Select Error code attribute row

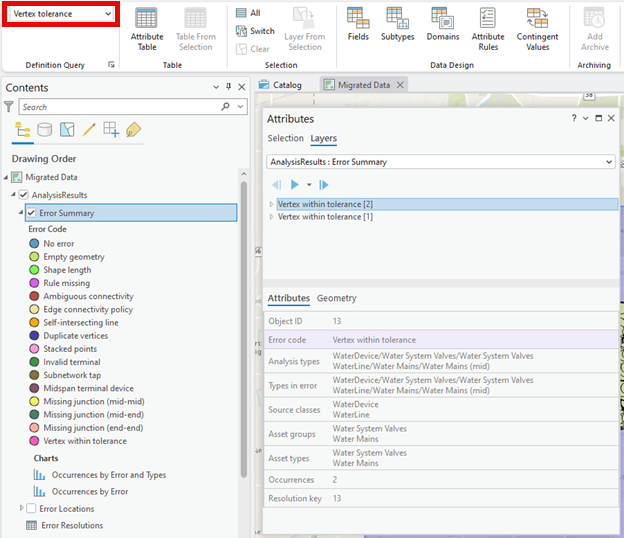[x=441, y=340]
